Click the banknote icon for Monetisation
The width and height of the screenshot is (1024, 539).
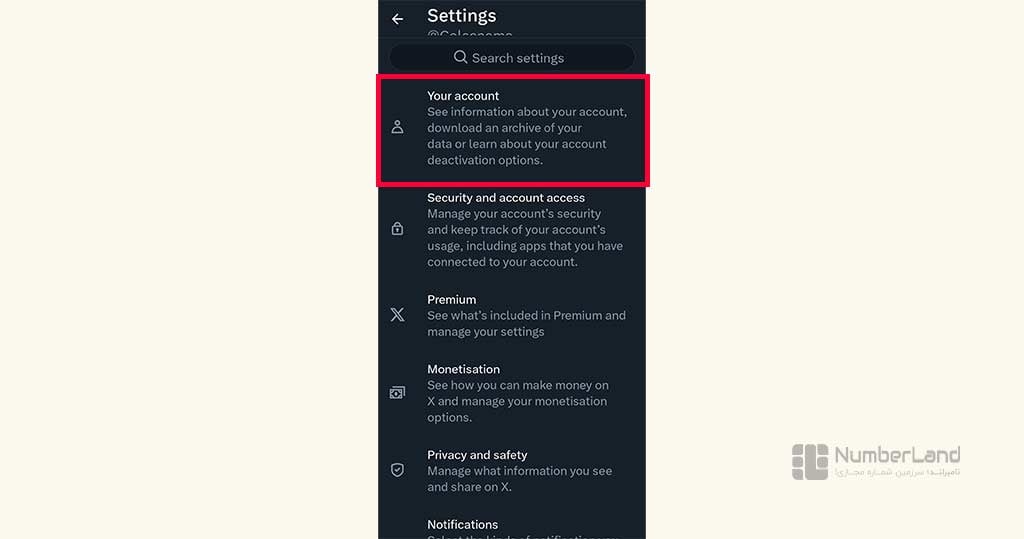coord(397,393)
